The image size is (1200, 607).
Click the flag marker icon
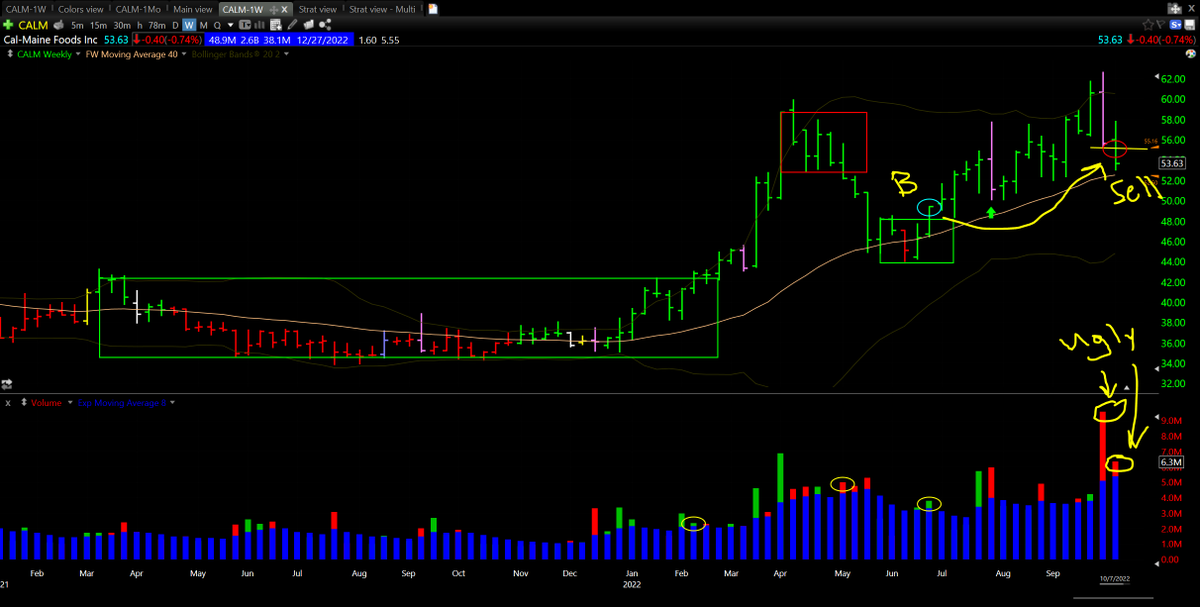[1161, 24]
